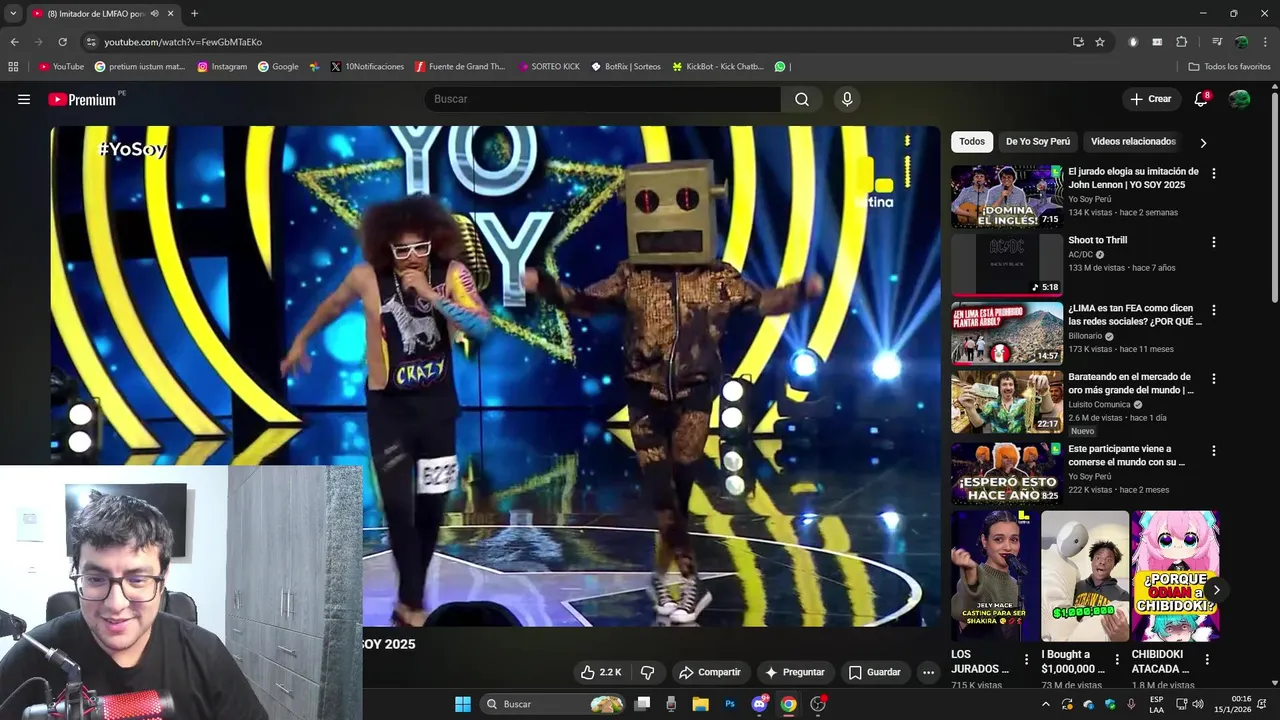This screenshot has height=720, width=1280.
Task: Select the Todos filter chip
Action: pos(972,142)
